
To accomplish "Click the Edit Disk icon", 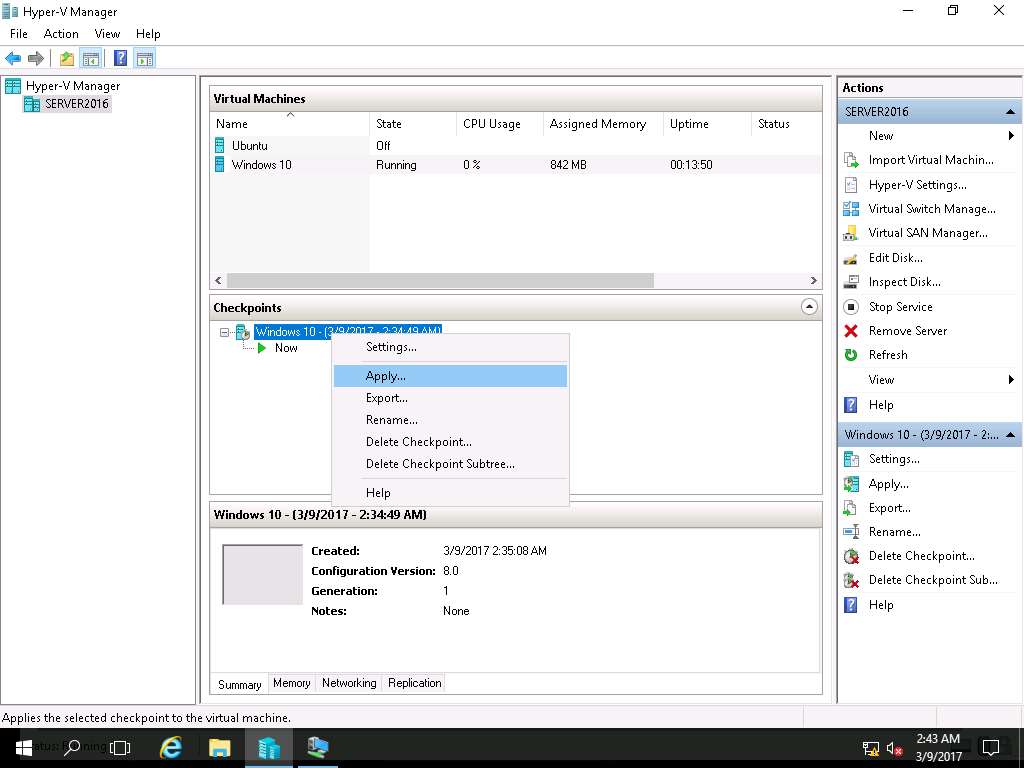I will click(851, 259).
